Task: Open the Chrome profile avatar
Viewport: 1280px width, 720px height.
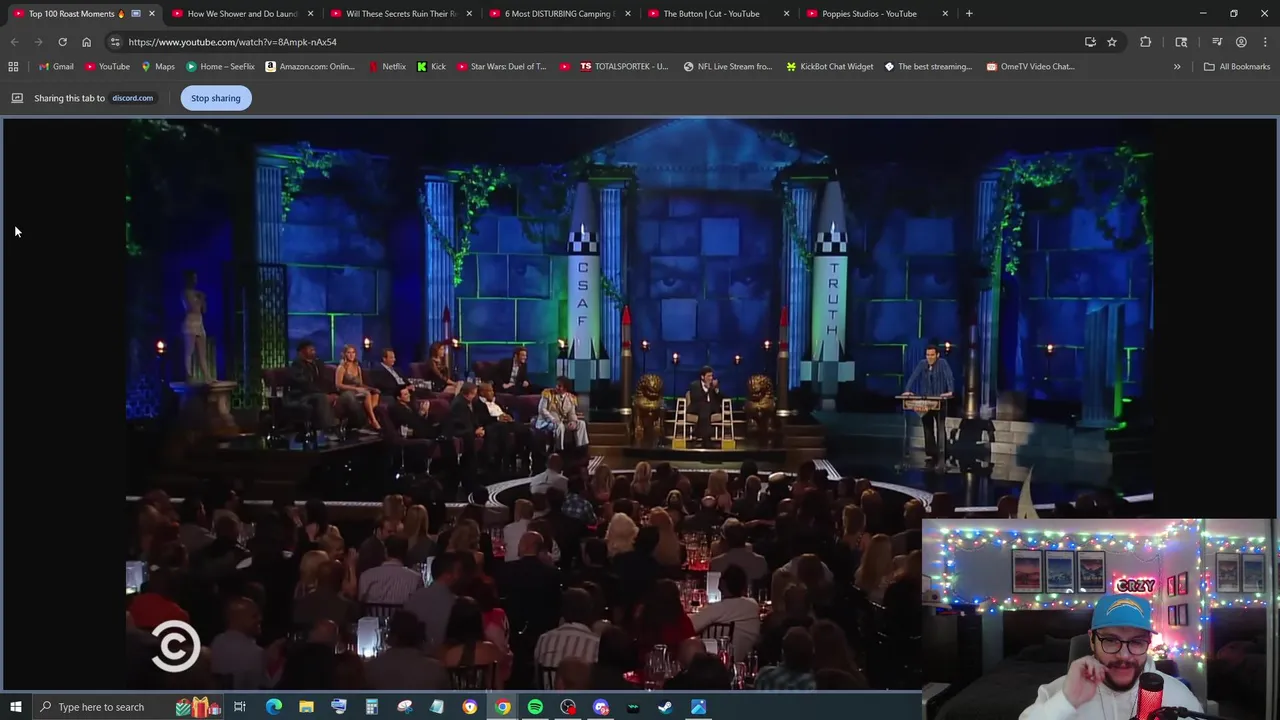Action: click(1241, 42)
